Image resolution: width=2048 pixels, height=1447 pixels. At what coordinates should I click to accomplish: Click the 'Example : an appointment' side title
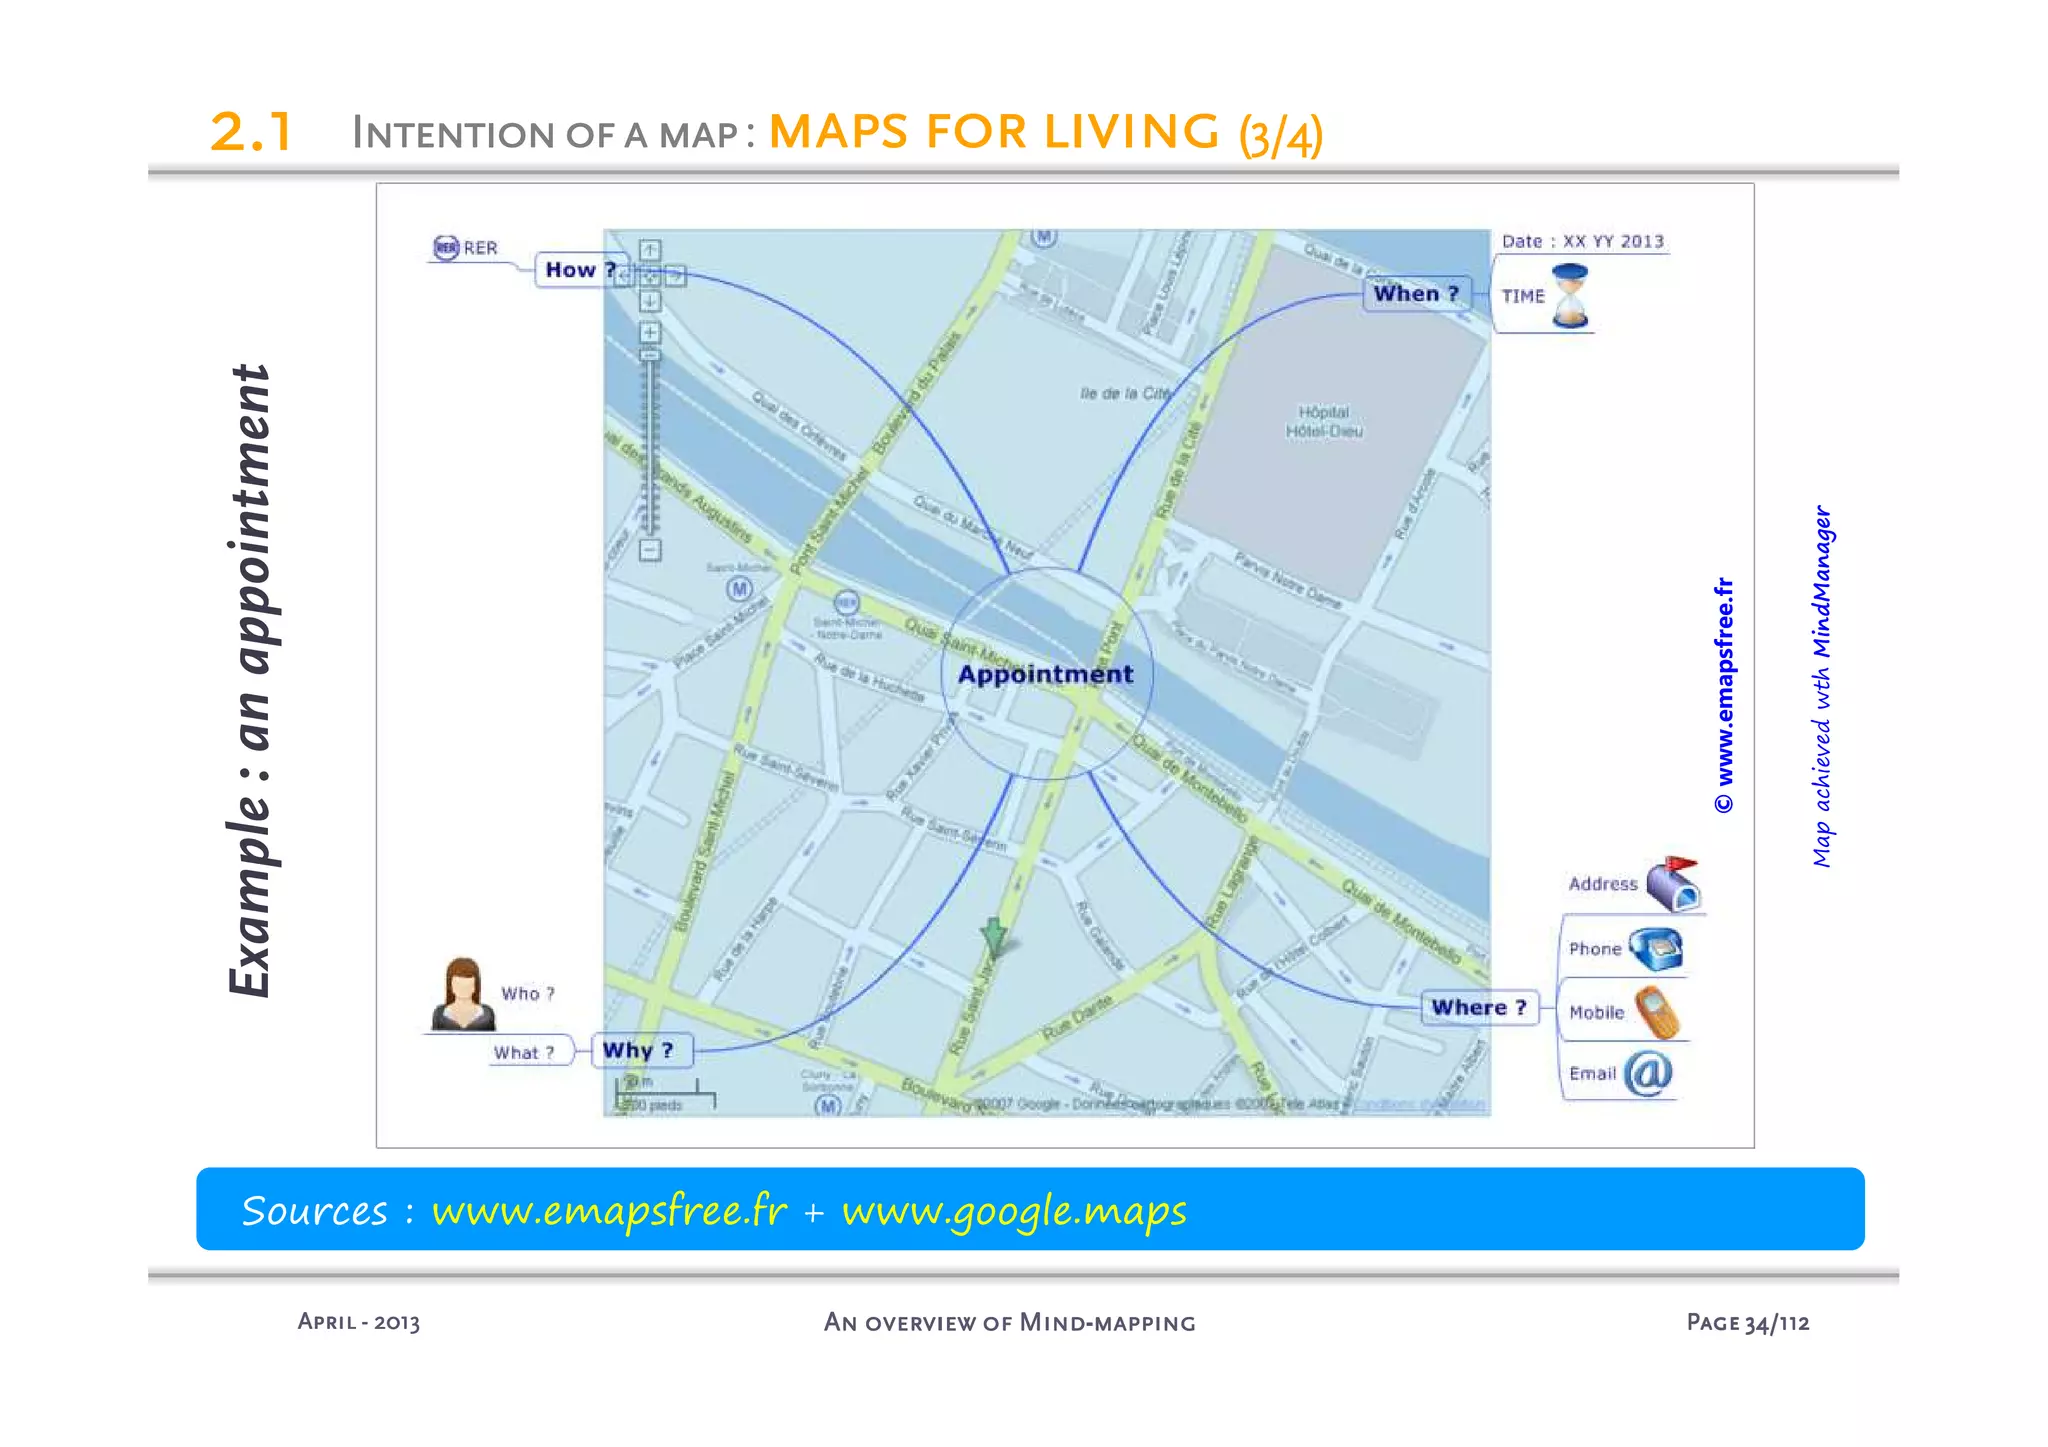click(x=250, y=681)
